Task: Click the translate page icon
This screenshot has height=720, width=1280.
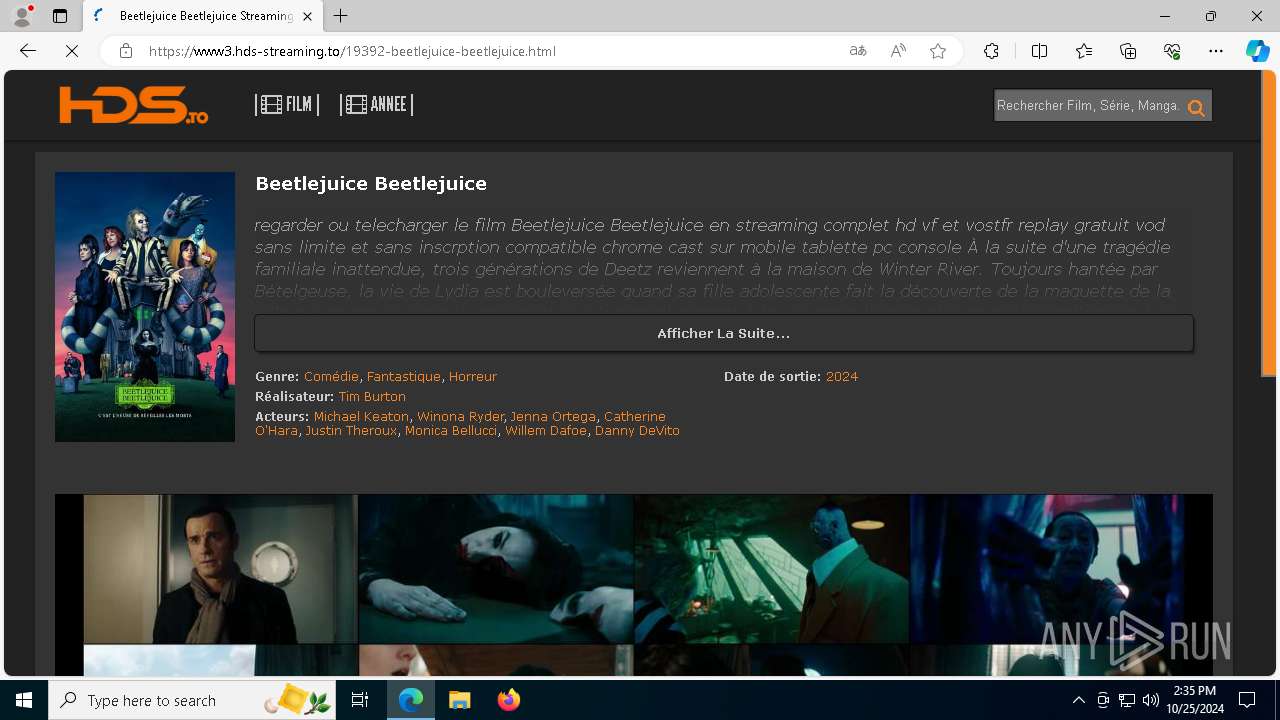Action: 857,51
